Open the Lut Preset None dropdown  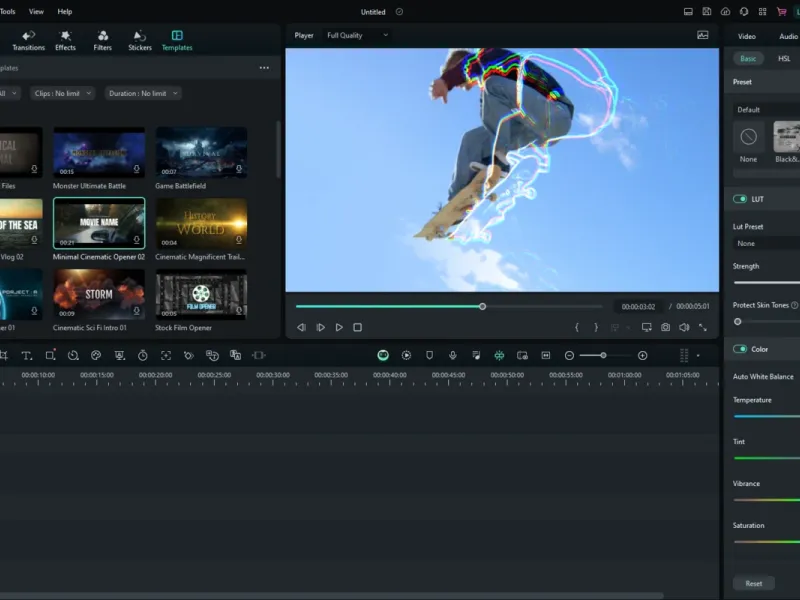click(765, 243)
